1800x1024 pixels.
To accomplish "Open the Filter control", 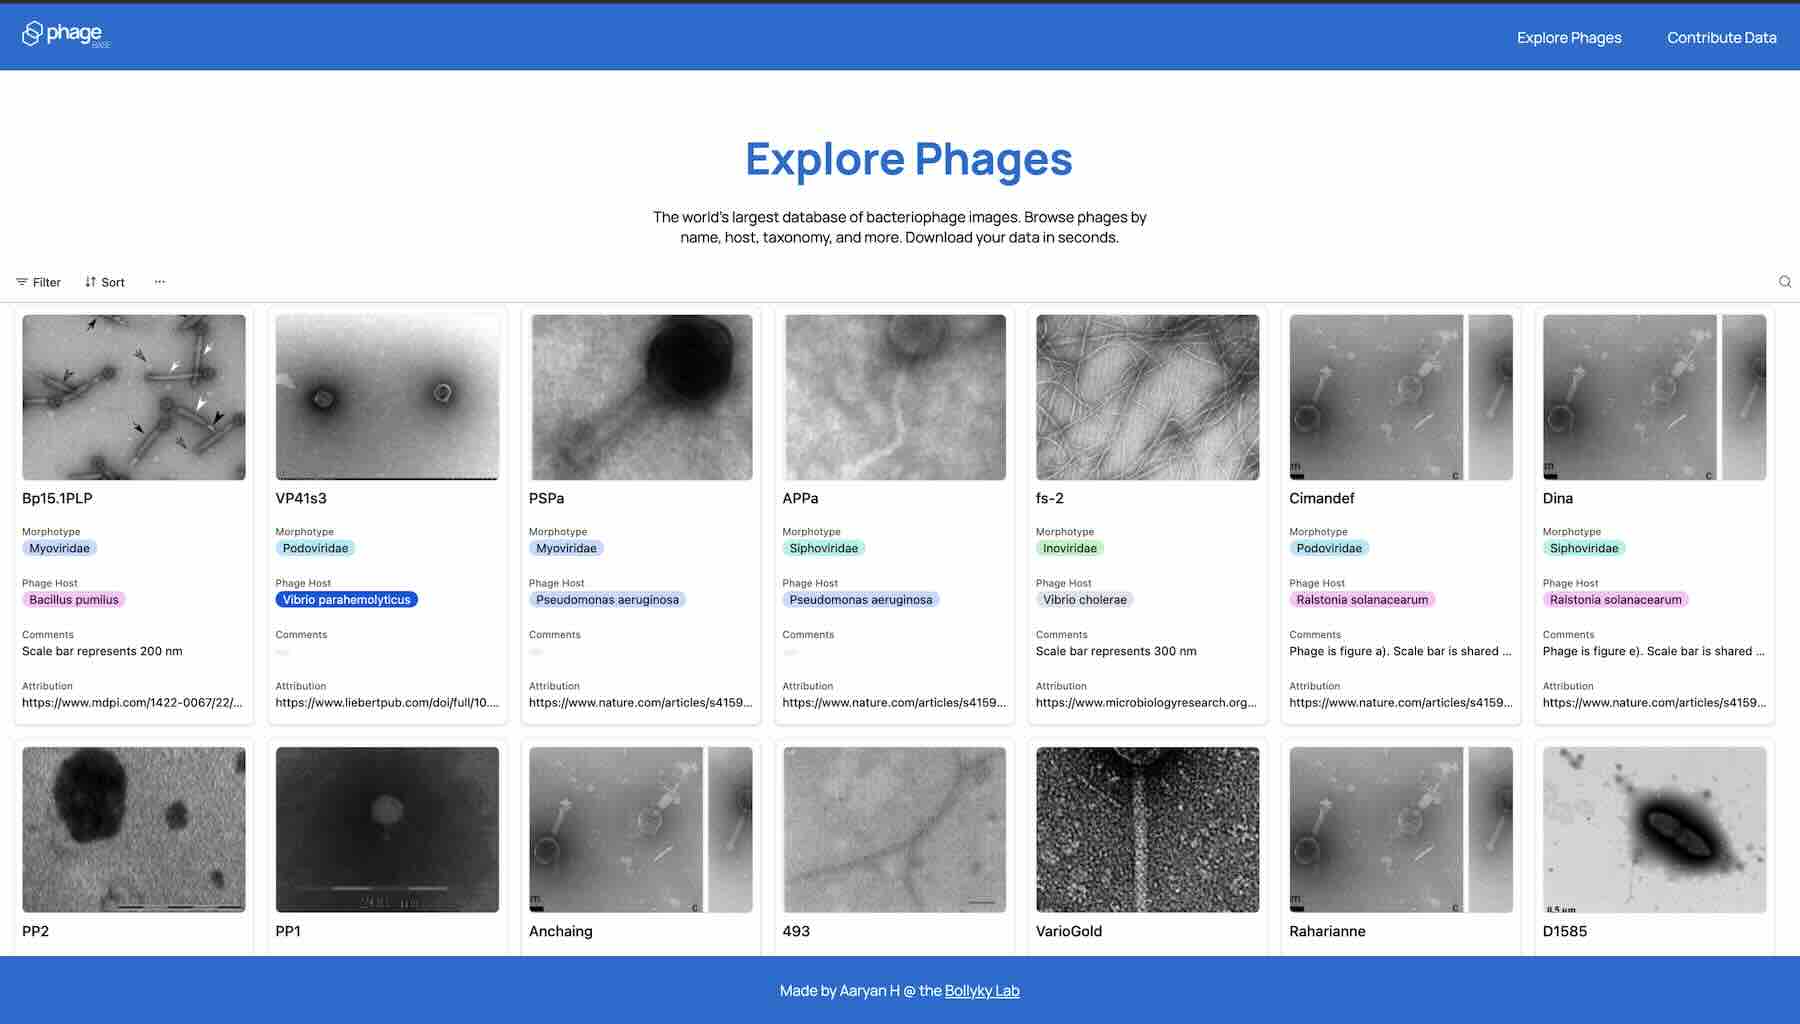I will pos(38,282).
